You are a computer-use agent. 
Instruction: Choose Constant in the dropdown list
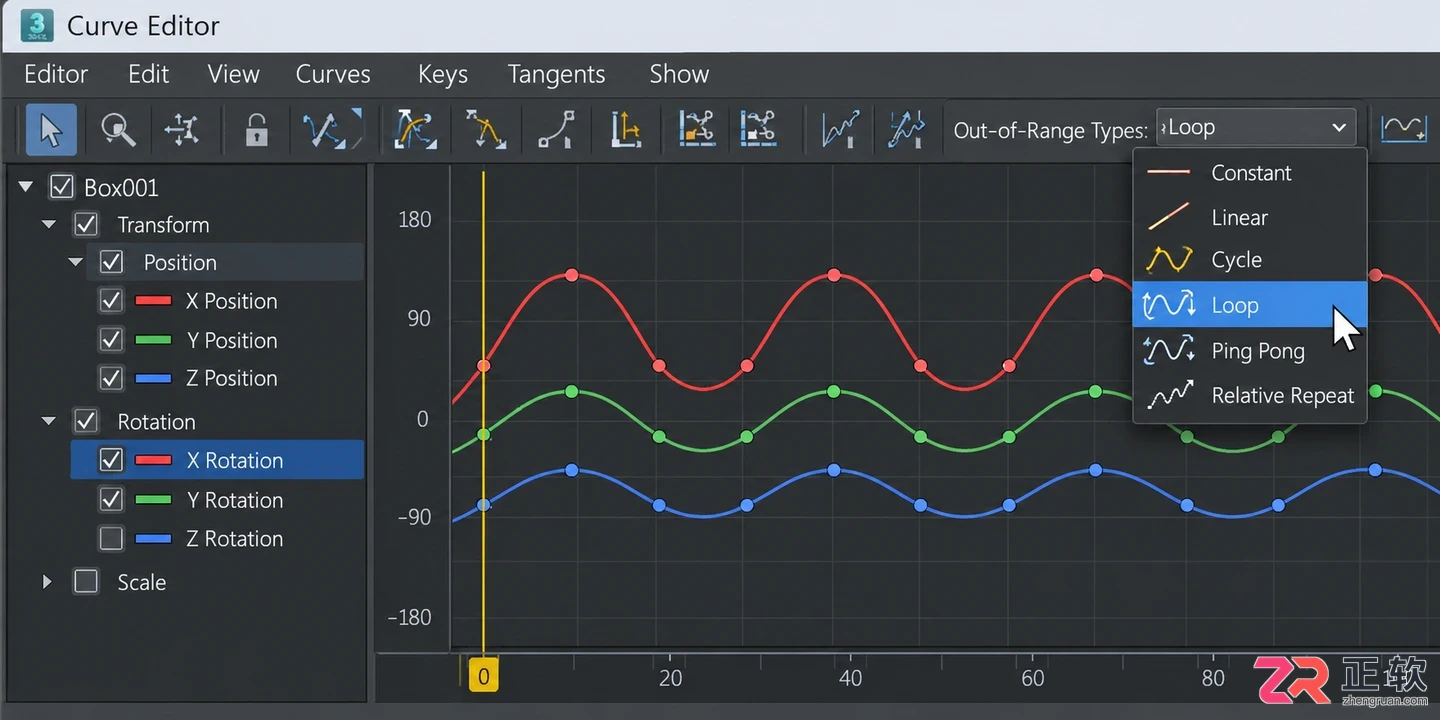[x=1249, y=173]
